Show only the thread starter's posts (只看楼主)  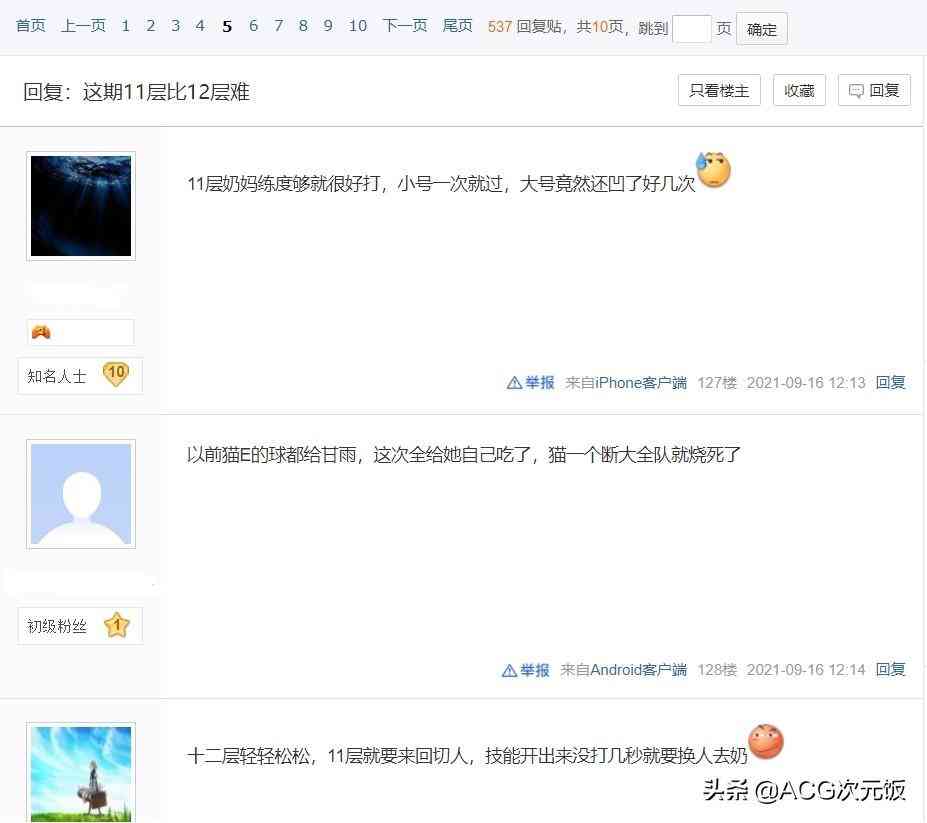(x=719, y=90)
